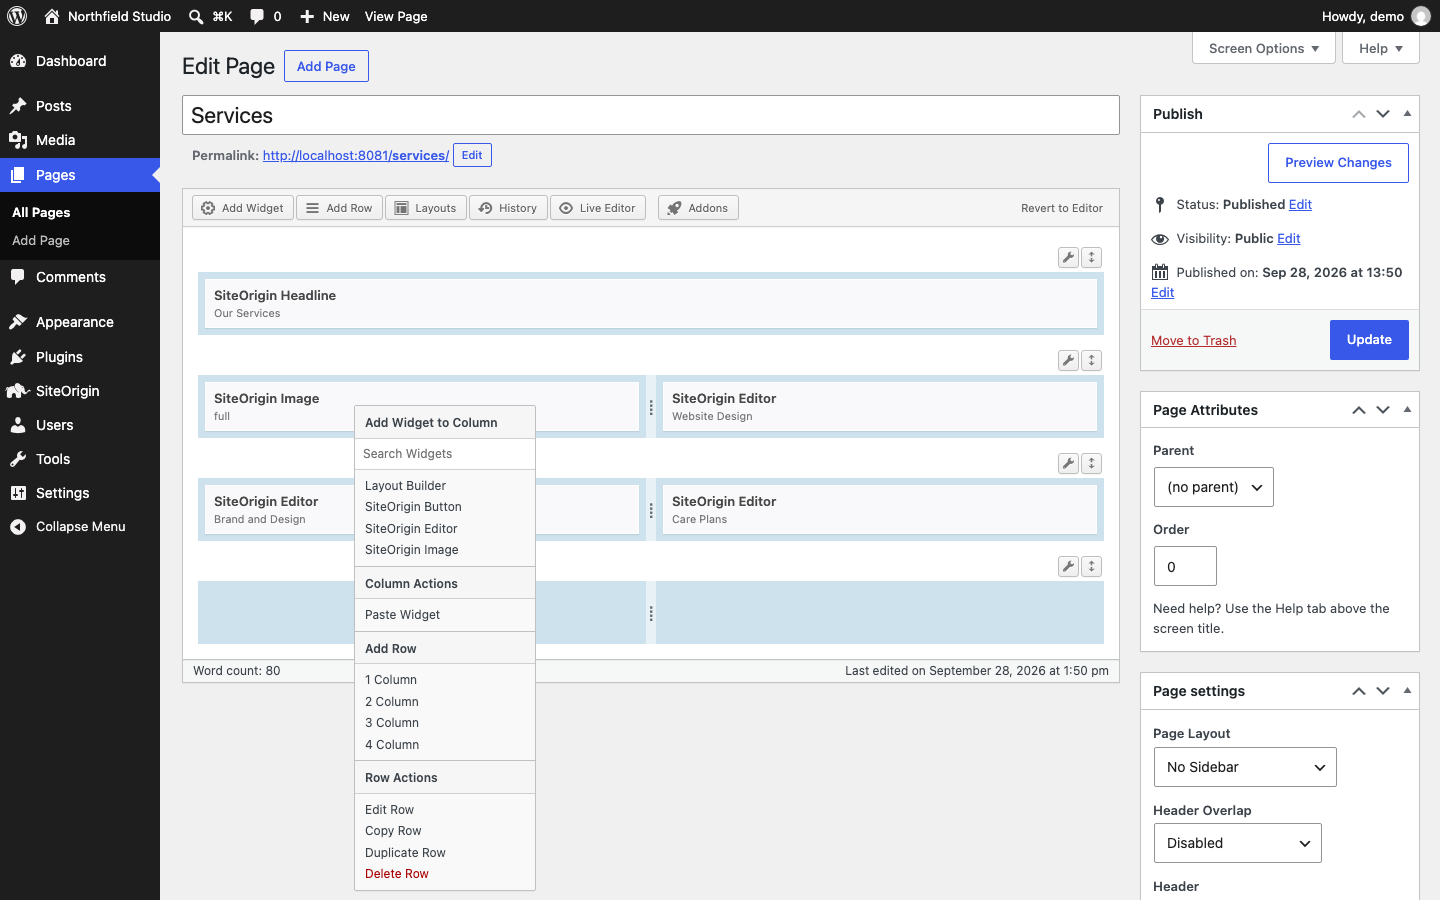
Task: Move this page to Trash
Action: point(1193,341)
